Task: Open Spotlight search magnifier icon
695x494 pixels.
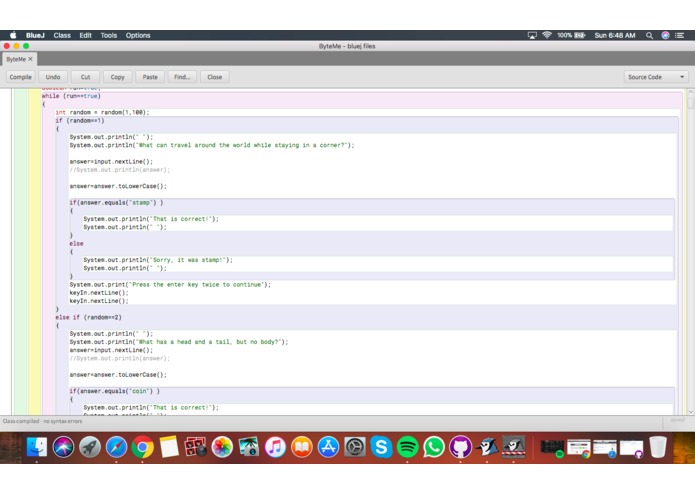Action: pyautogui.click(x=649, y=35)
